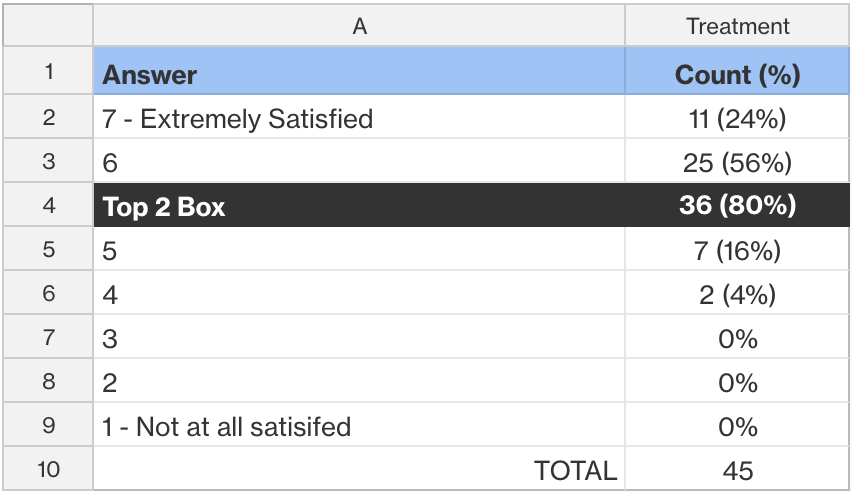Select row 1 header number
Viewport: 852px width, 494px height.
[x=48, y=71]
